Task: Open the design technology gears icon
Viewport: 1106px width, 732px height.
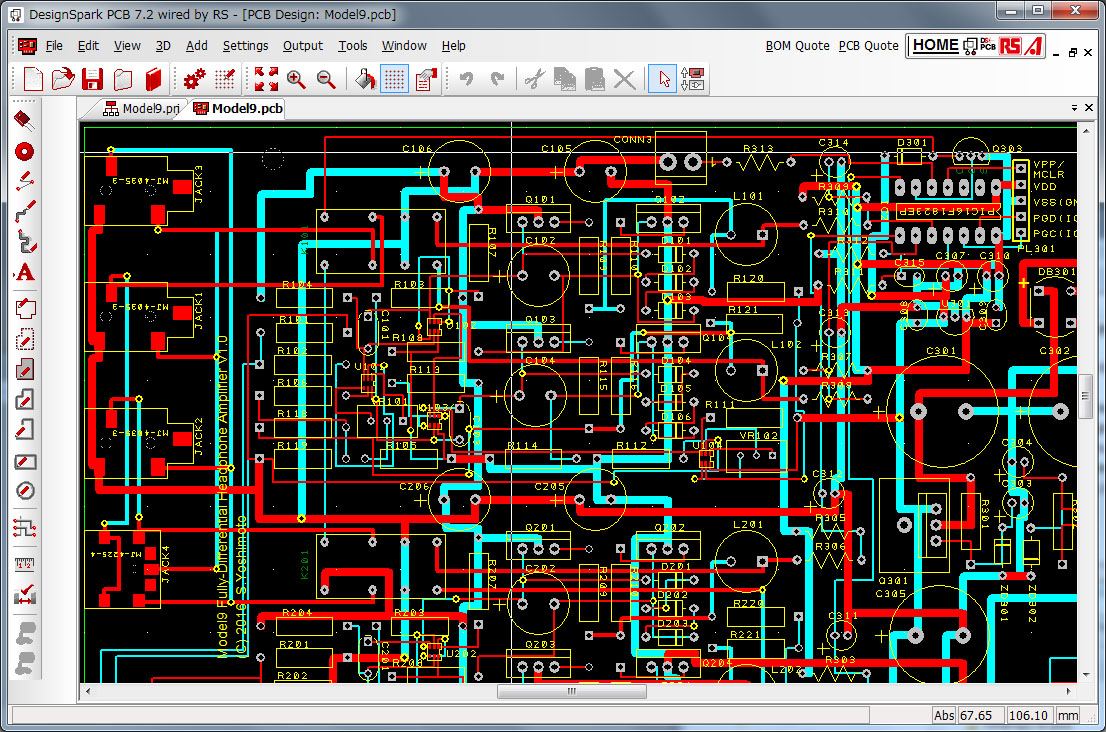Action: pyautogui.click(x=195, y=80)
